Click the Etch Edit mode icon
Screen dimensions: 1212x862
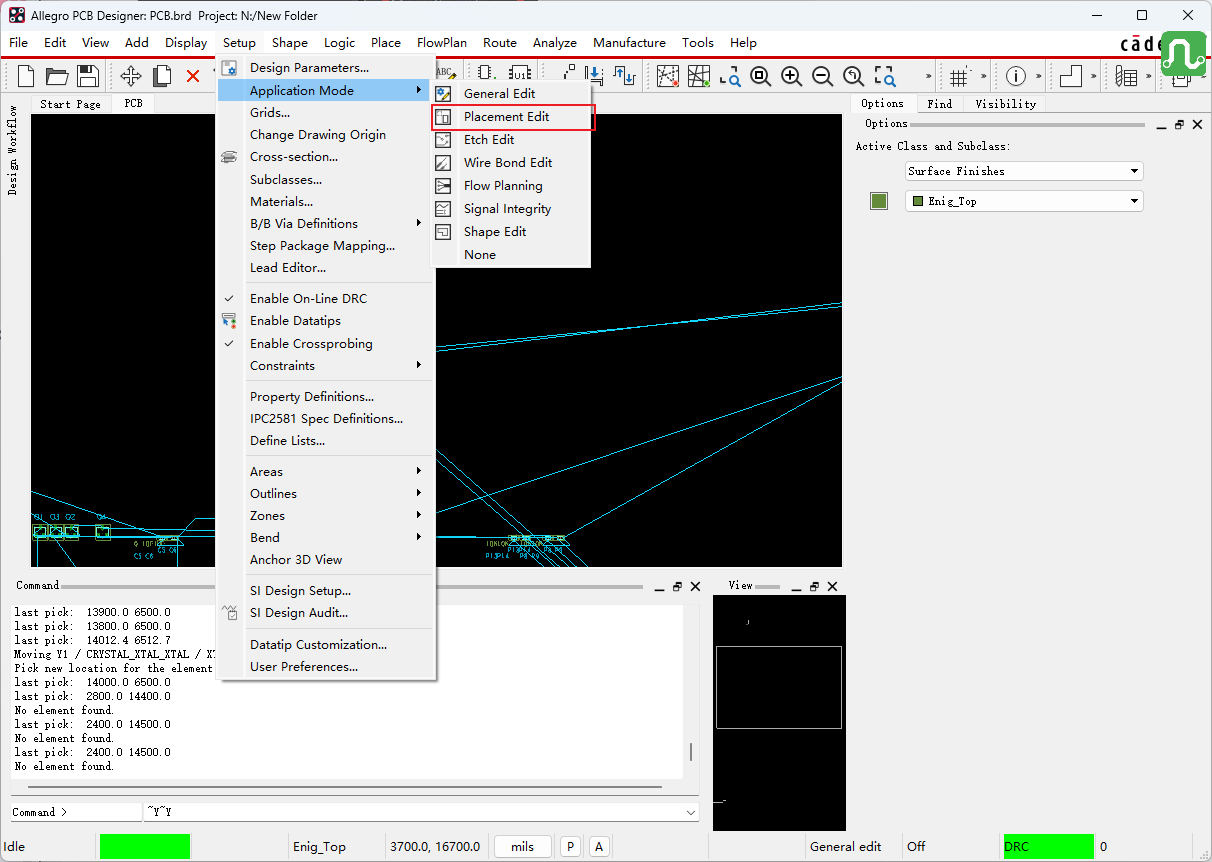point(444,139)
